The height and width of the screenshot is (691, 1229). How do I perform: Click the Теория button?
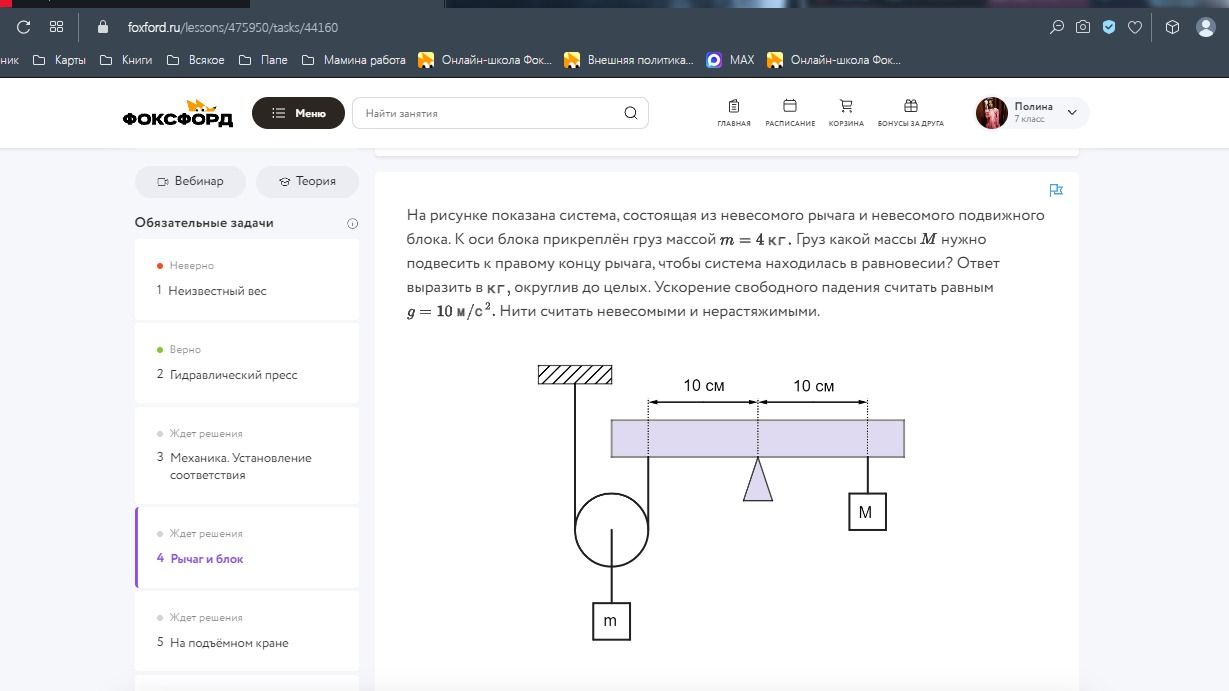pyautogui.click(x=307, y=181)
